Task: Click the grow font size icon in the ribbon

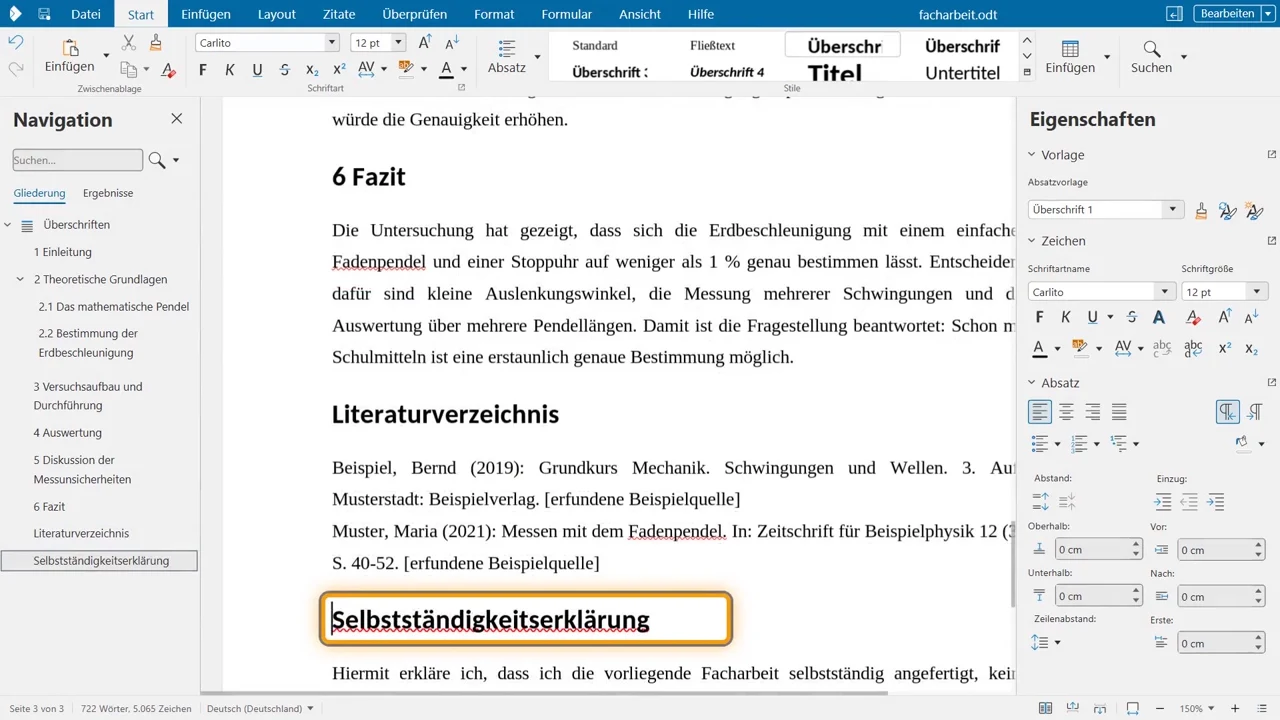Action: coord(425,42)
